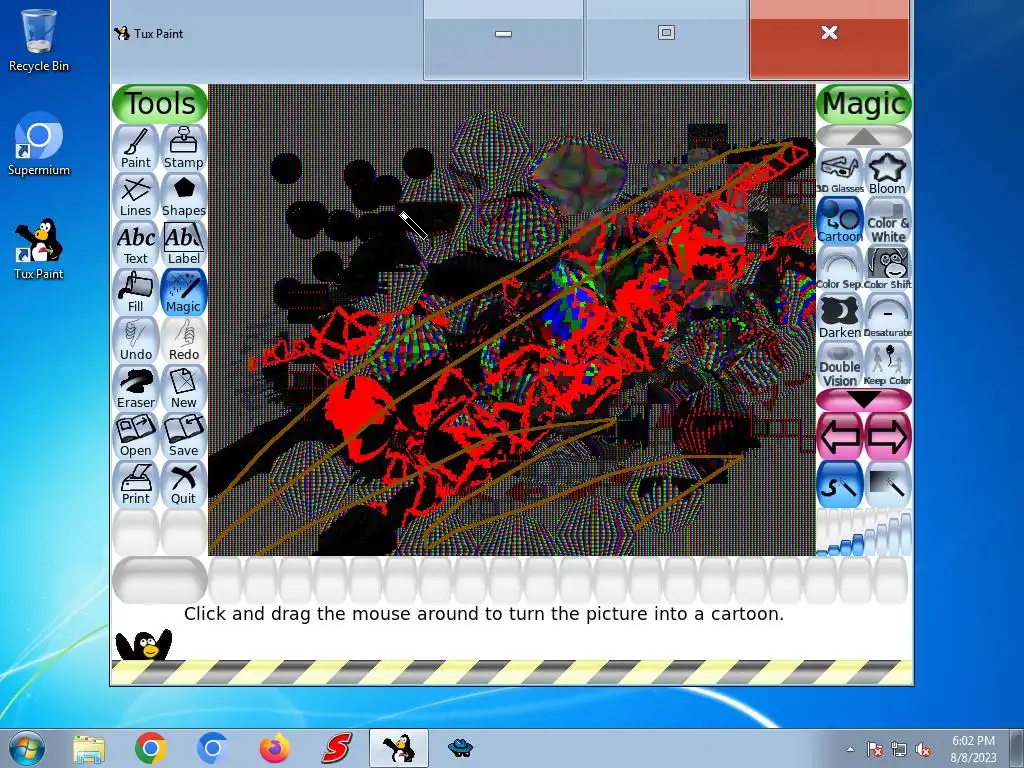Choose the Color & White effect
1024x768 pixels.
pos(888,221)
